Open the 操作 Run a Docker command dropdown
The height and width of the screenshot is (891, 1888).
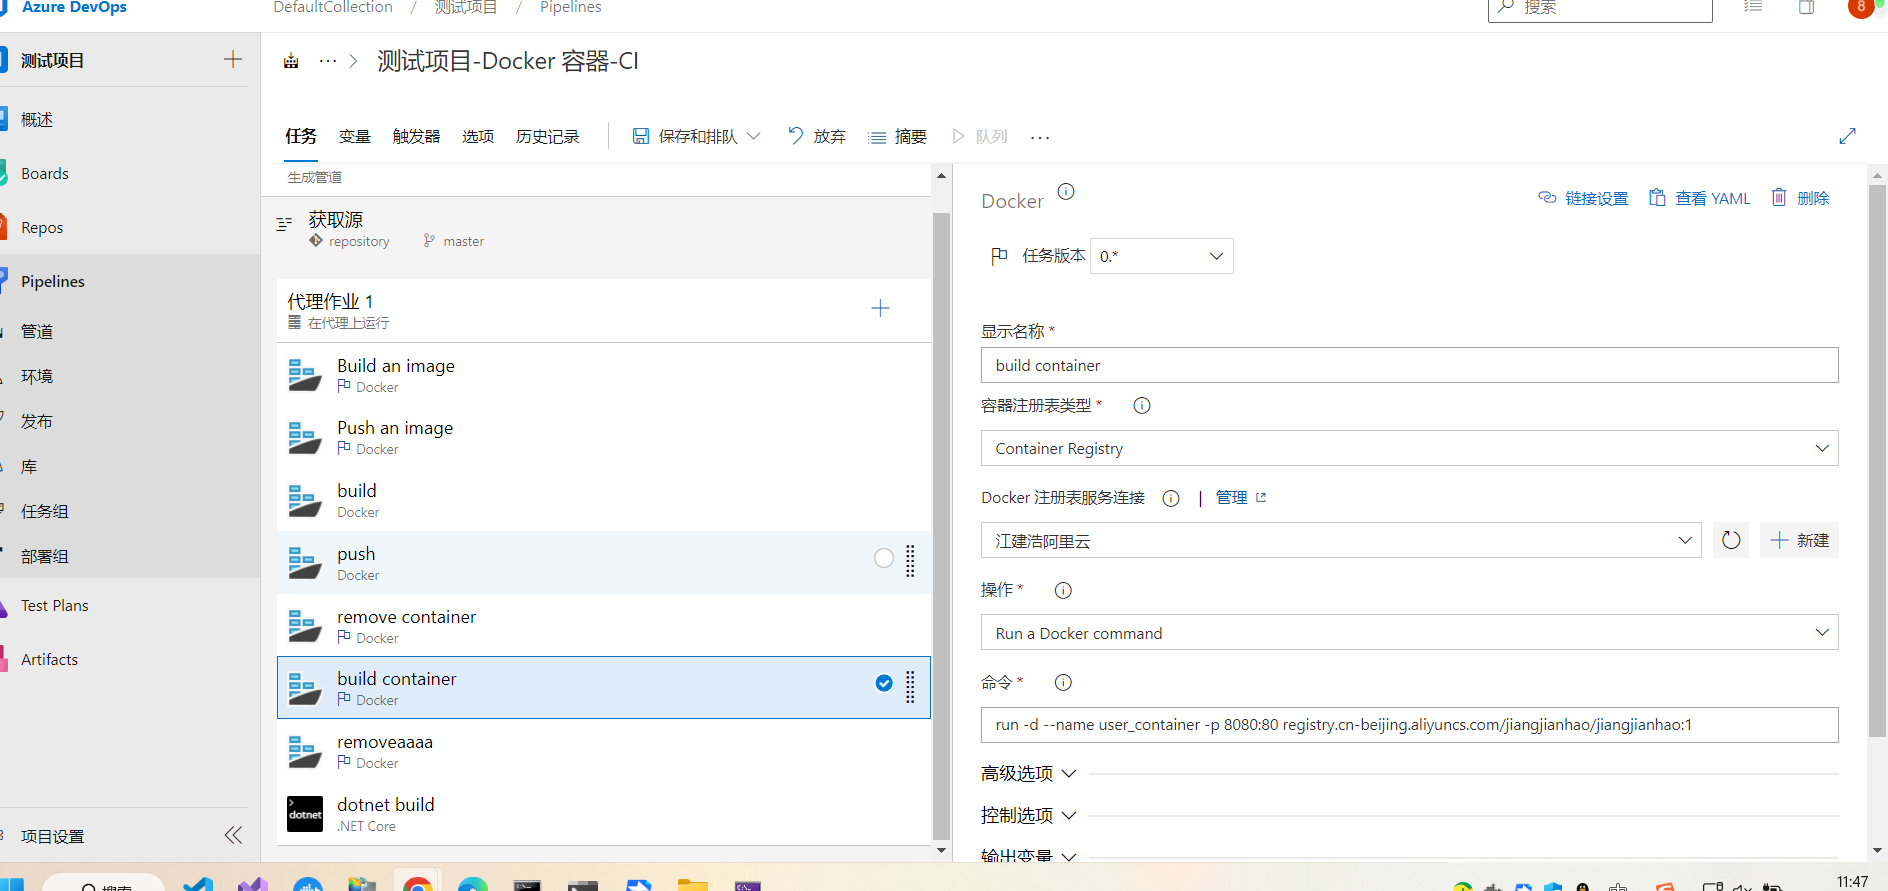click(1409, 632)
